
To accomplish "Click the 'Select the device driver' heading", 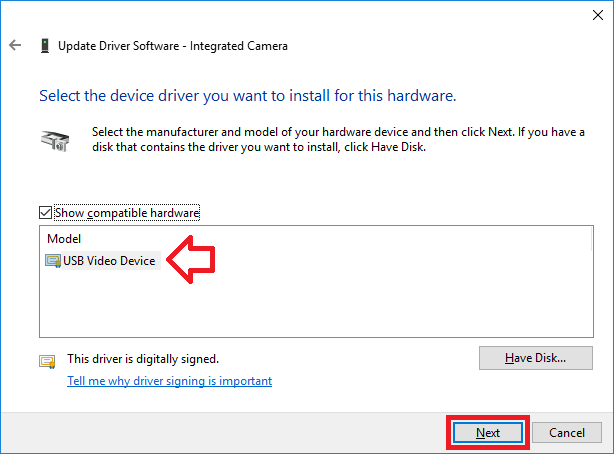I will [247, 97].
